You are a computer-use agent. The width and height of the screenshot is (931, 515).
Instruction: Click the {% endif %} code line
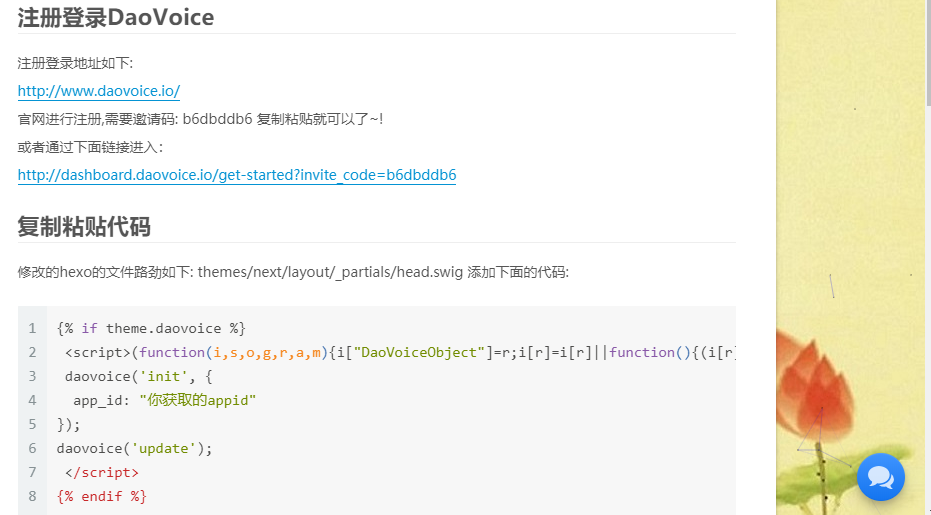point(102,496)
